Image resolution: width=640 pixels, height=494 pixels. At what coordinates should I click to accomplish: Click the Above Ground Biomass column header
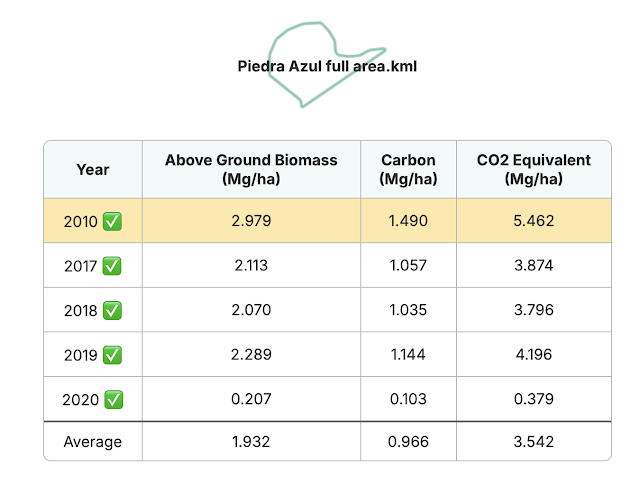251,169
